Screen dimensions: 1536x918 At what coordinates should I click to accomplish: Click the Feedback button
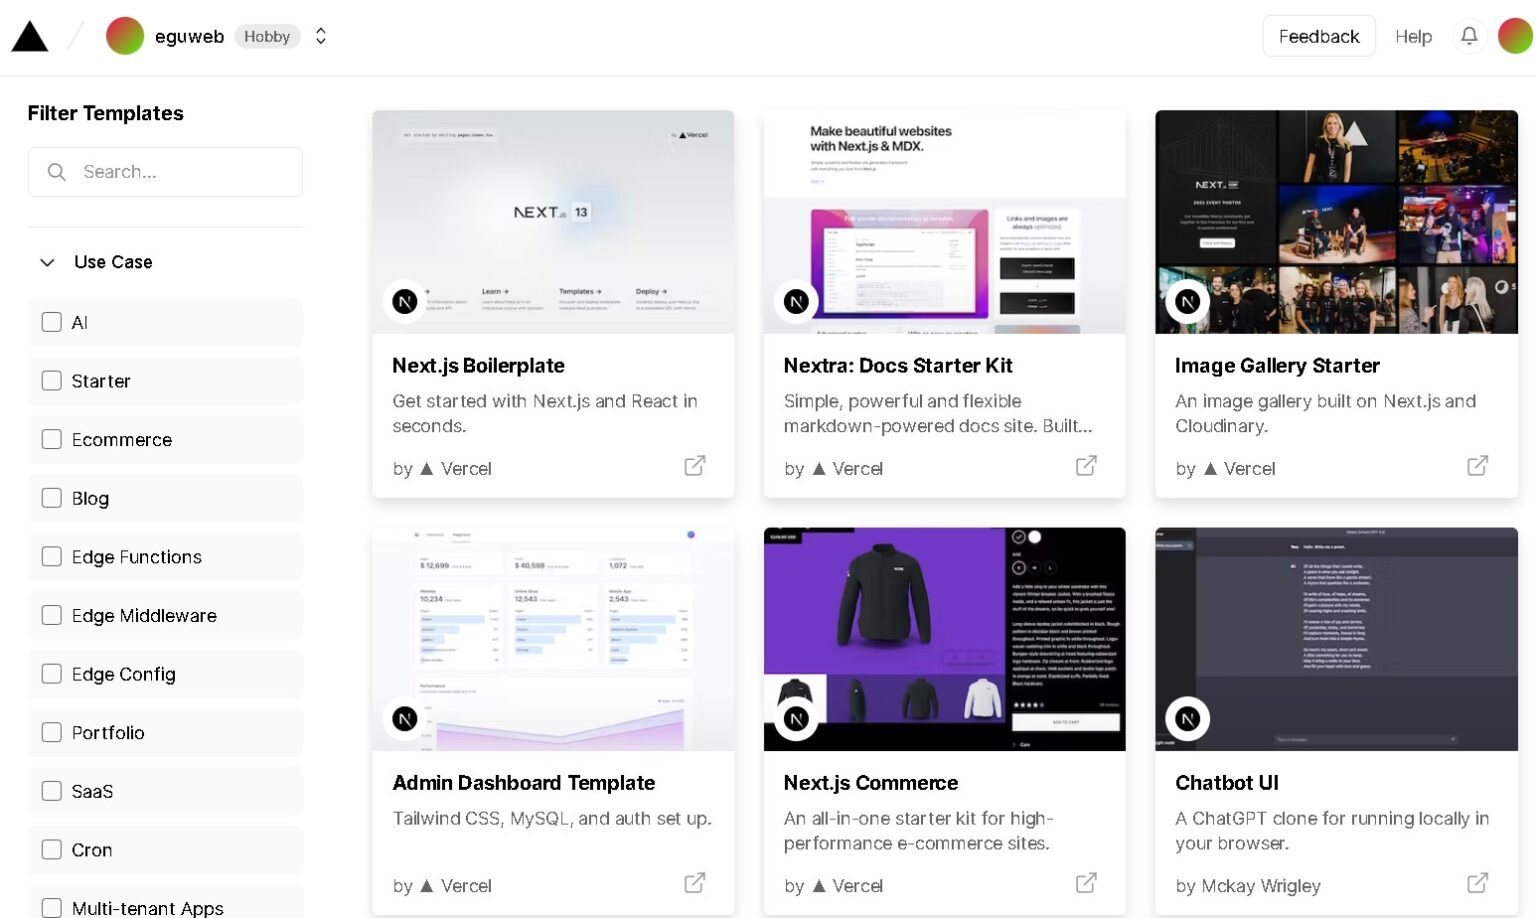point(1319,36)
